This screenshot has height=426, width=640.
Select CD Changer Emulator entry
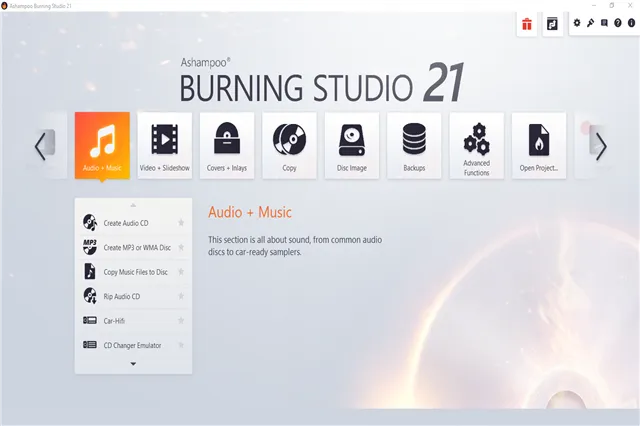(x=133, y=345)
